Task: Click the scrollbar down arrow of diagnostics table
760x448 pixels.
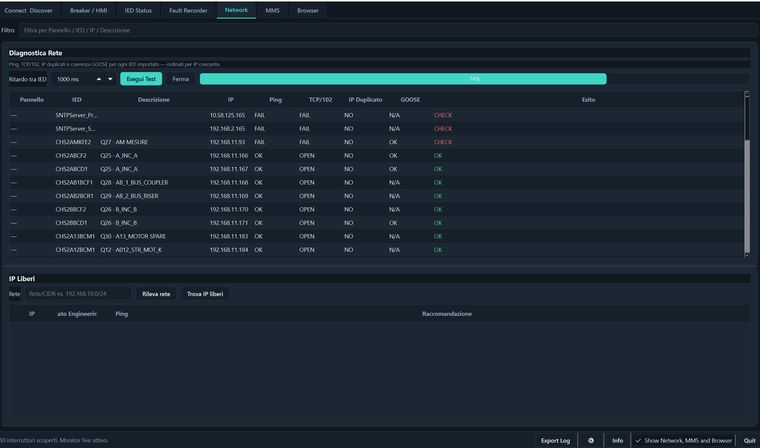Action: pos(747,255)
